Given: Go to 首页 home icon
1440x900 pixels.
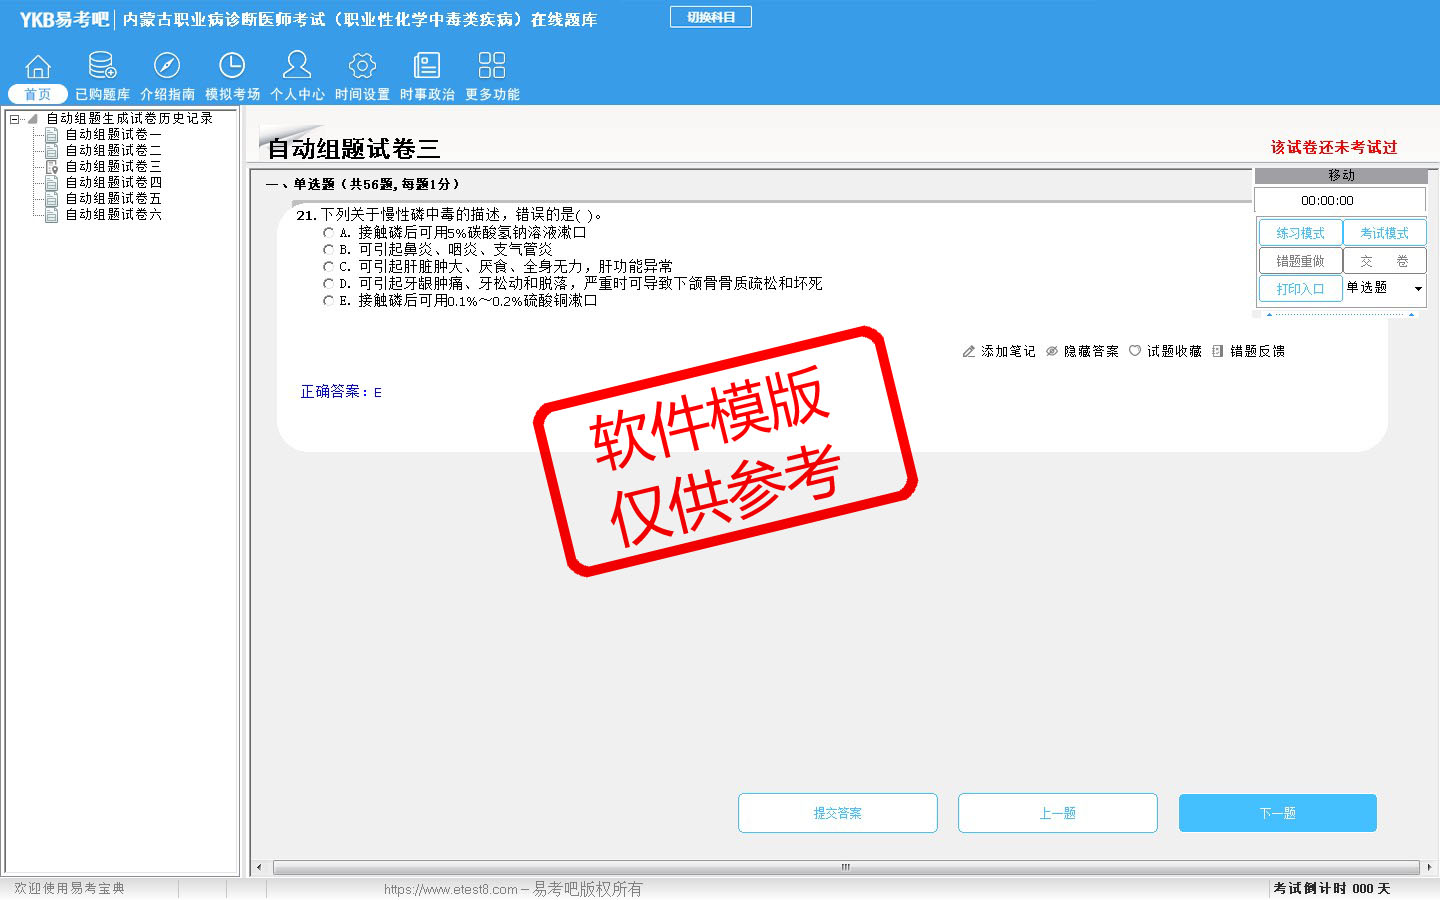Looking at the screenshot, I should [38, 66].
